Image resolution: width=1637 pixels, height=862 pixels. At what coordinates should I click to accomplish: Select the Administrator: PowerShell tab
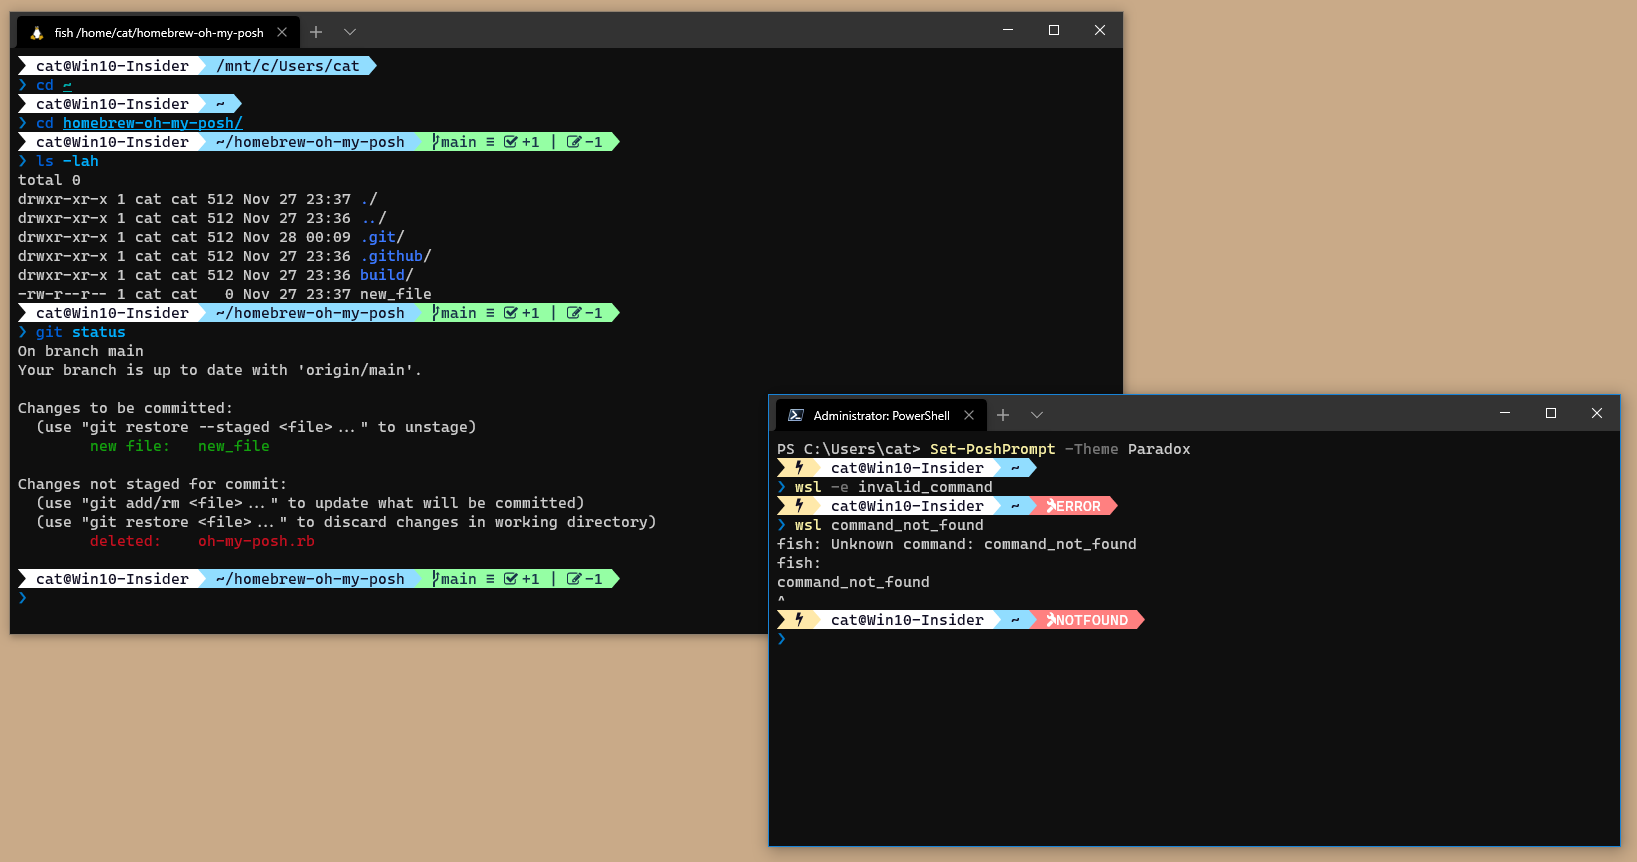(881, 415)
